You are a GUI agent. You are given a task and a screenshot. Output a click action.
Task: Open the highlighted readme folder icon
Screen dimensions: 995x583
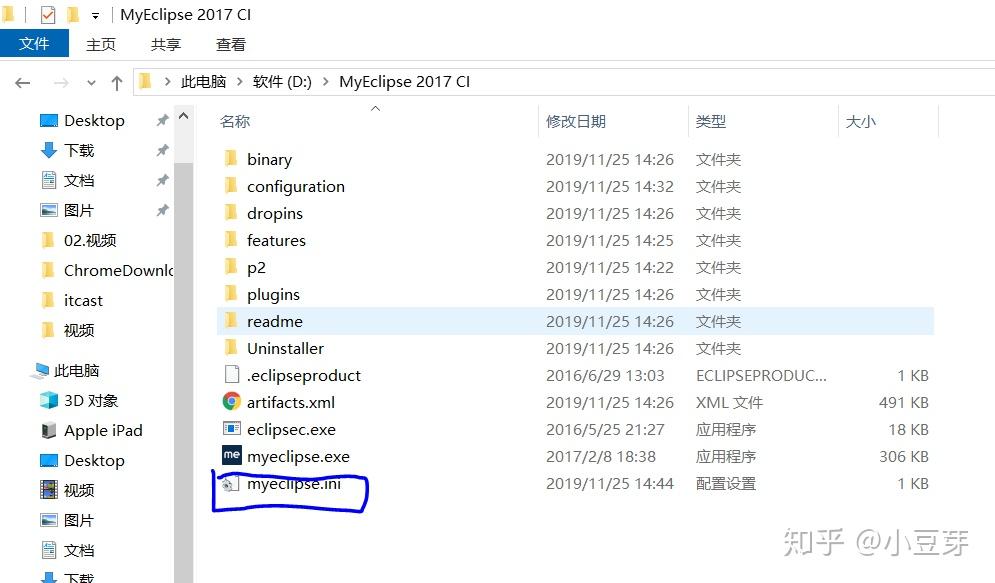[x=233, y=321]
